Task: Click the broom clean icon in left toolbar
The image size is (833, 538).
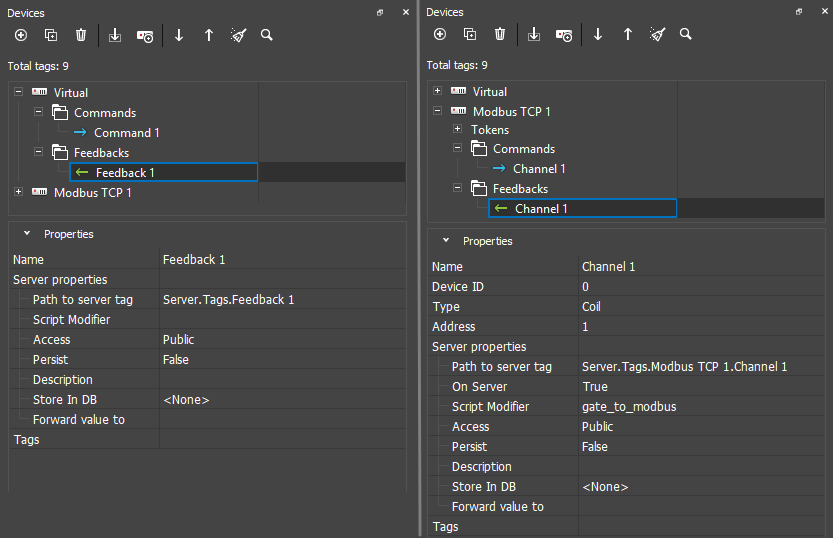Action: point(238,35)
